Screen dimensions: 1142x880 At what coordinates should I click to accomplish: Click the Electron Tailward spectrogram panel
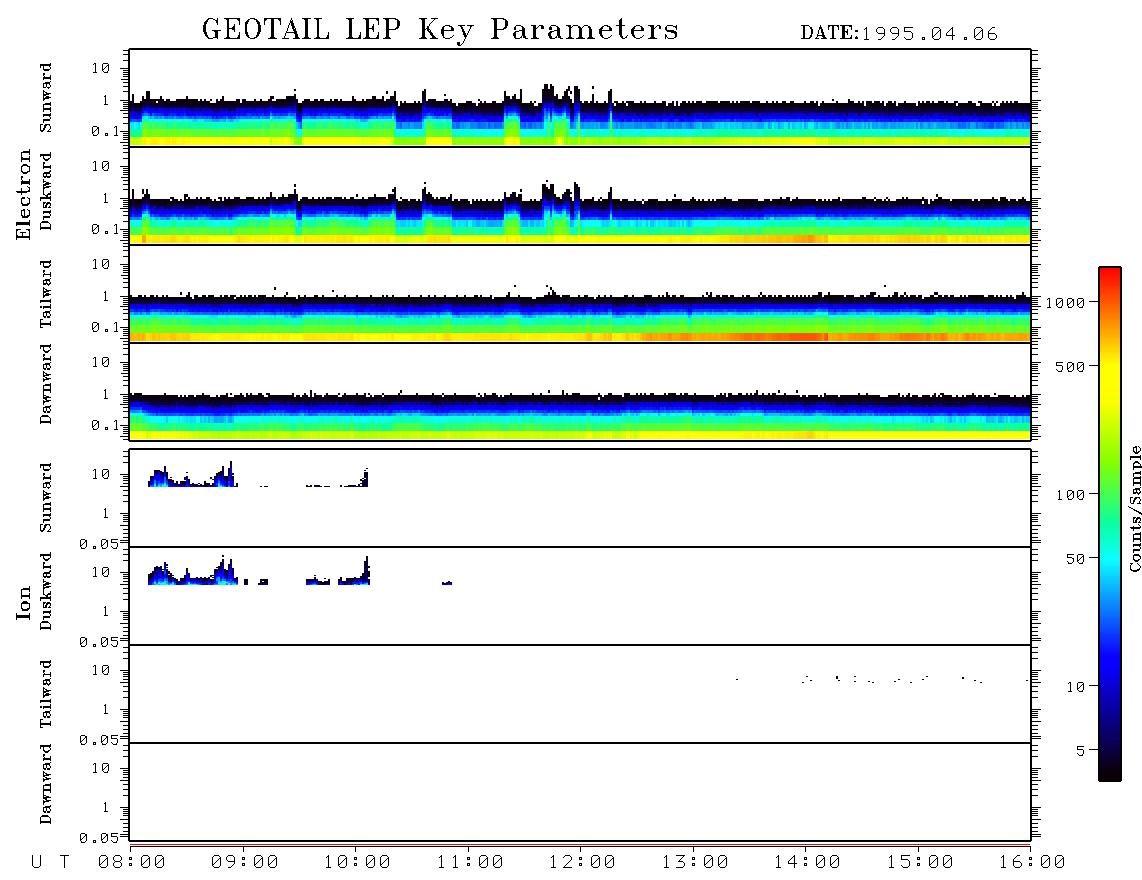(x=580, y=294)
